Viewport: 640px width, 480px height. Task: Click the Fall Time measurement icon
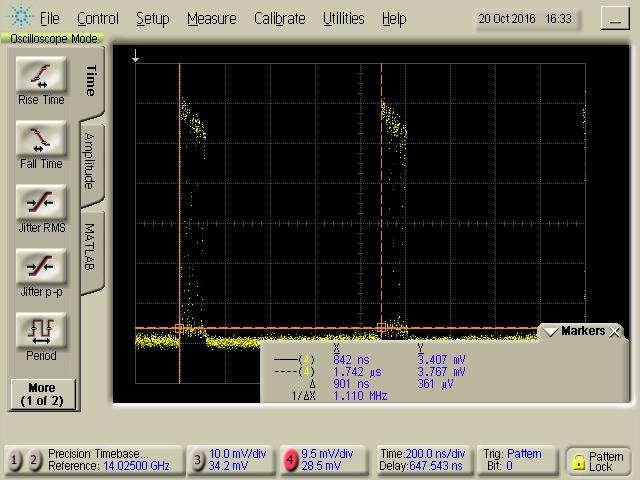(x=41, y=139)
